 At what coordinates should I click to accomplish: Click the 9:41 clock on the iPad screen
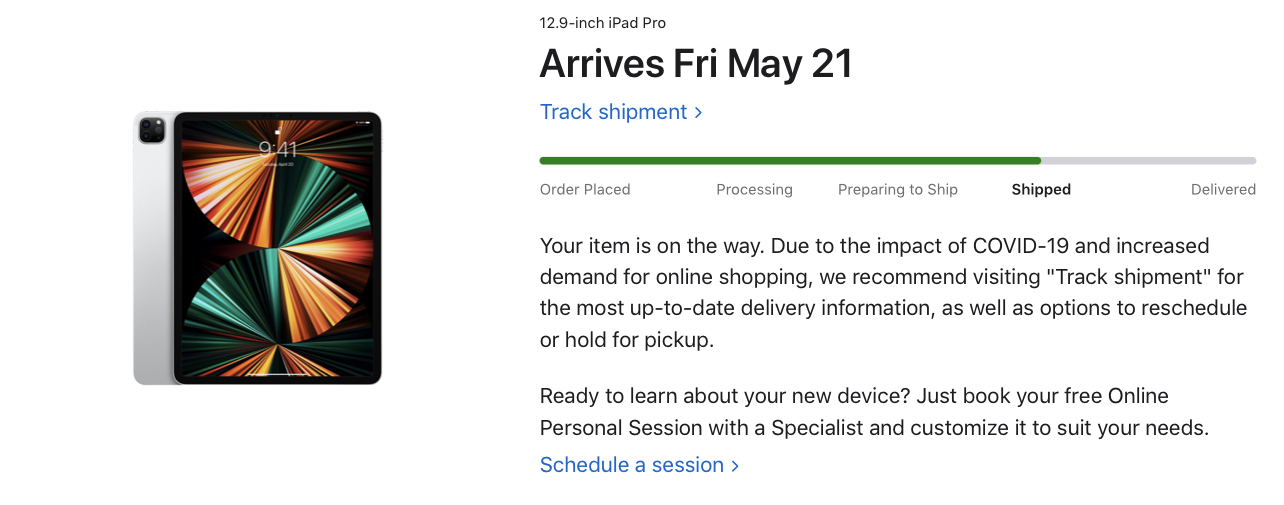(277, 149)
